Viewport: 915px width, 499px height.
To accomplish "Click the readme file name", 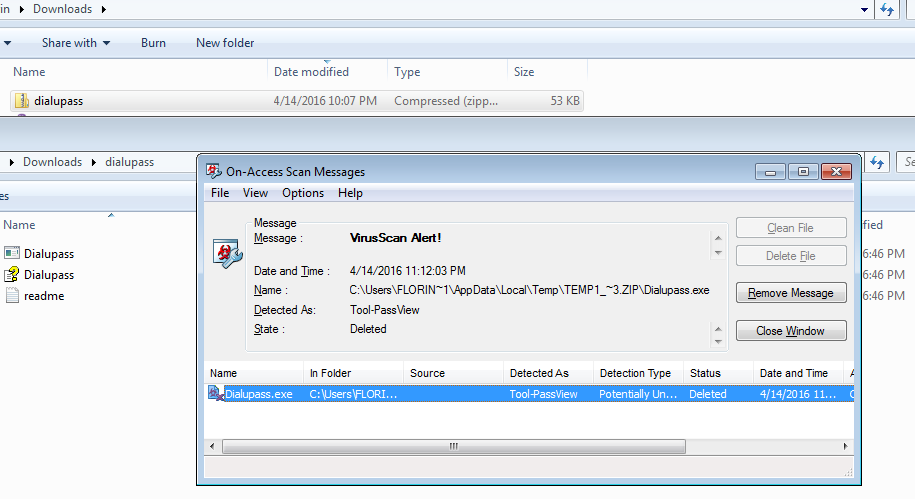I will tap(44, 296).
